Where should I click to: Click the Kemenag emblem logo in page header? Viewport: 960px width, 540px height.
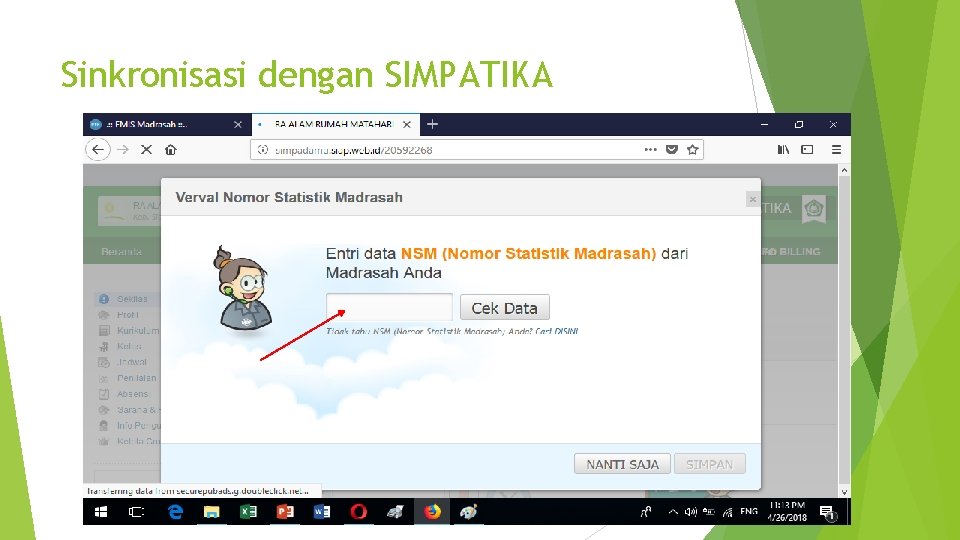click(x=814, y=209)
